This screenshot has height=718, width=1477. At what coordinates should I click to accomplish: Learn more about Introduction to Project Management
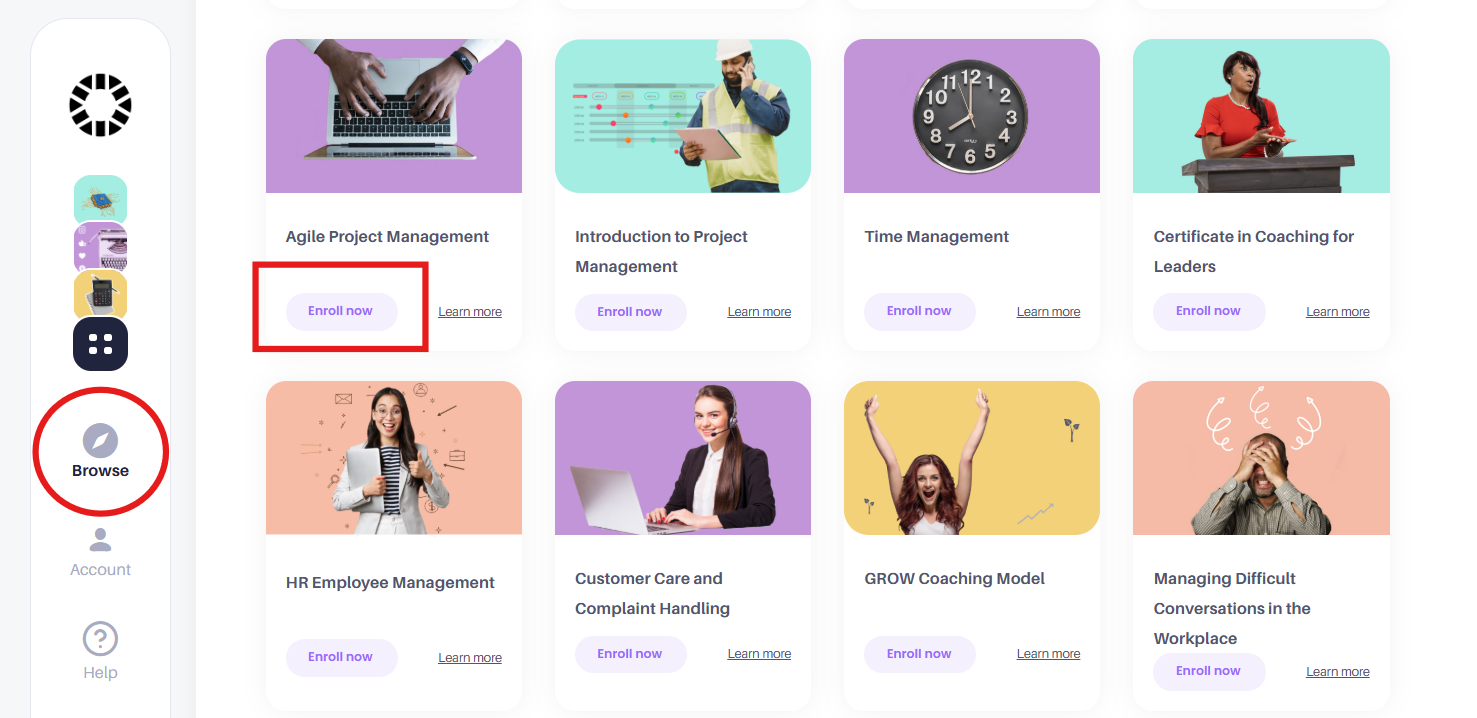point(759,312)
